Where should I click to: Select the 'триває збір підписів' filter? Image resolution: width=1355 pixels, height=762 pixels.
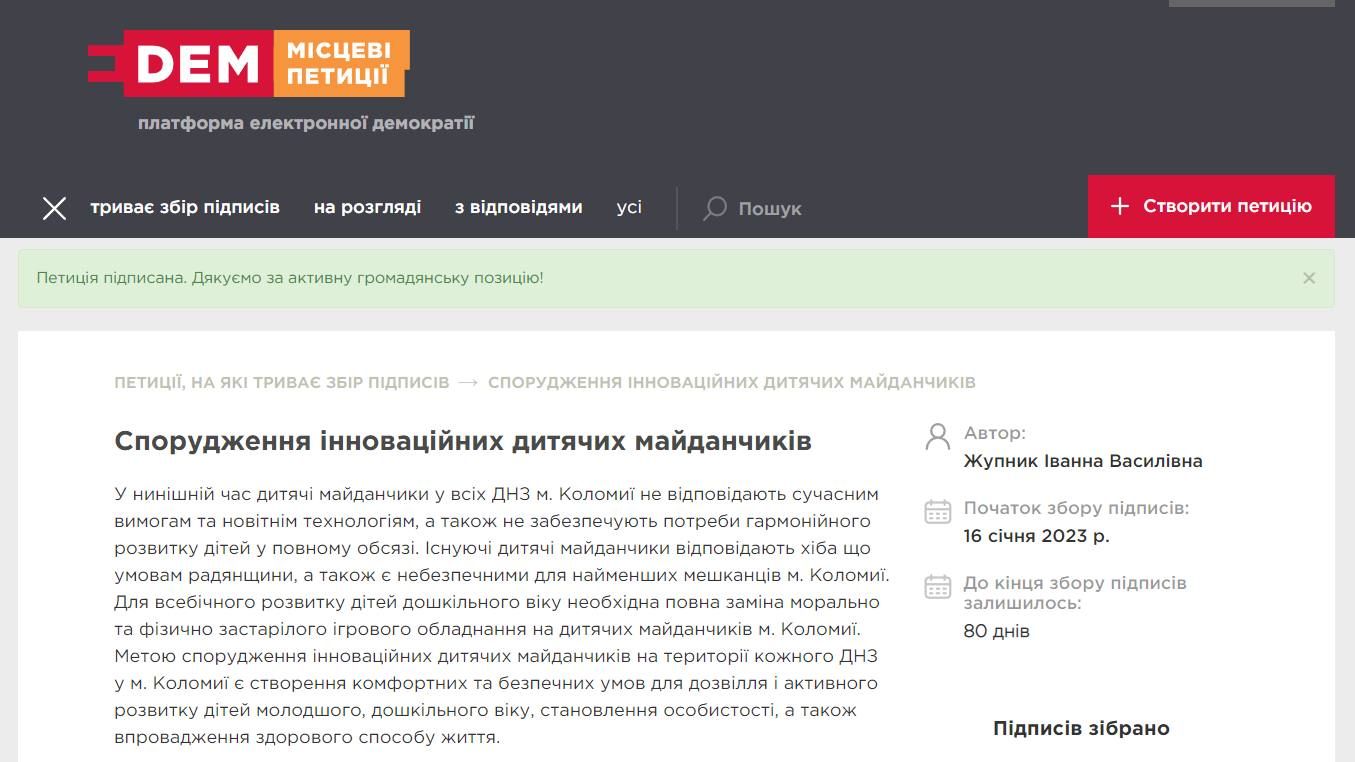(x=185, y=206)
